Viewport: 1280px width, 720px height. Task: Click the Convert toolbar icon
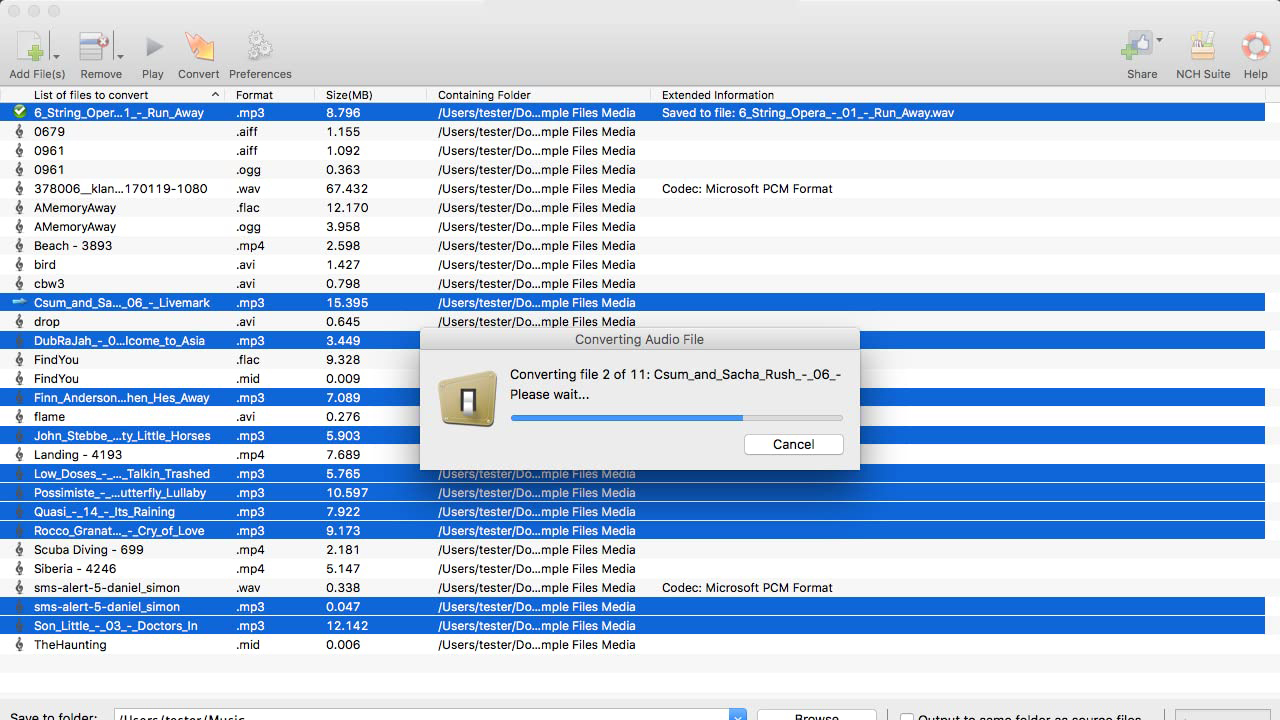click(x=198, y=45)
